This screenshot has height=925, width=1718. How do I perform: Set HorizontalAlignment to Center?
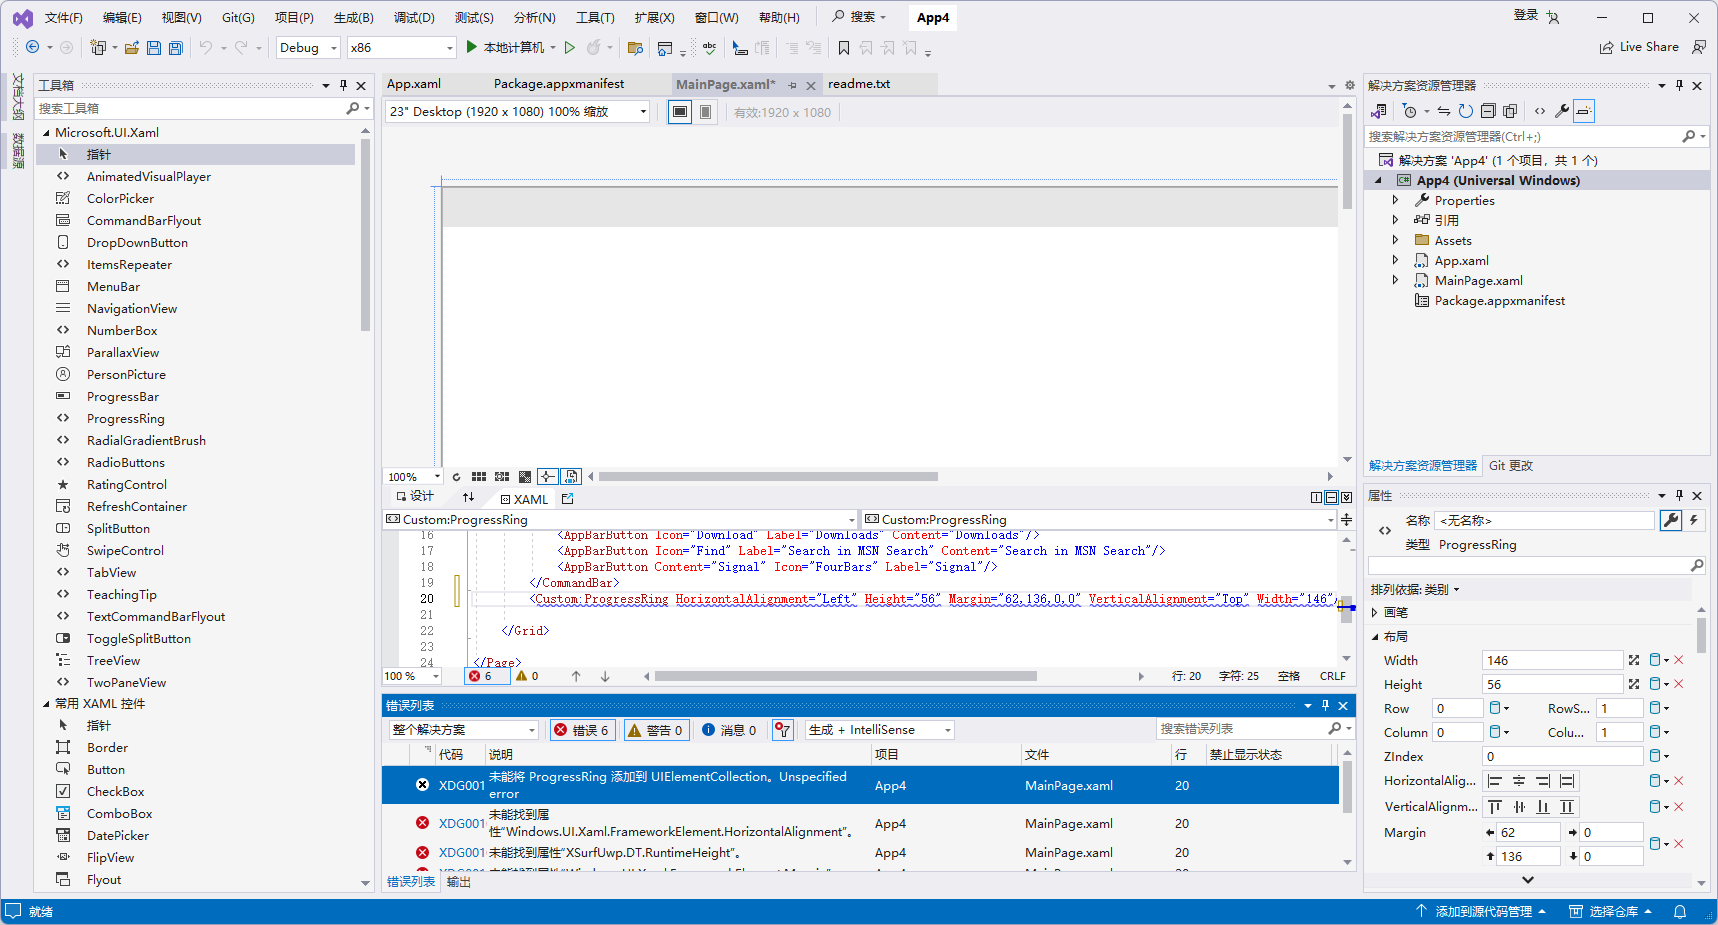click(1519, 781)
